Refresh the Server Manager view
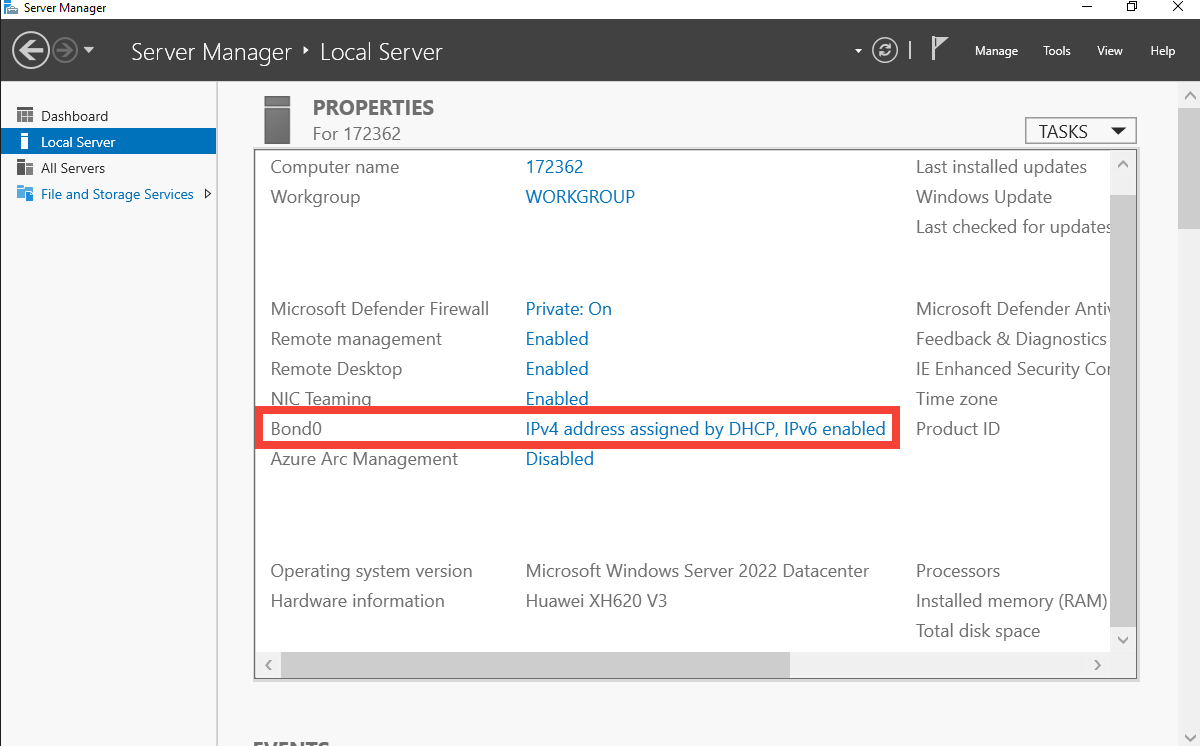Screen dimensions: 1200x746 884,50
